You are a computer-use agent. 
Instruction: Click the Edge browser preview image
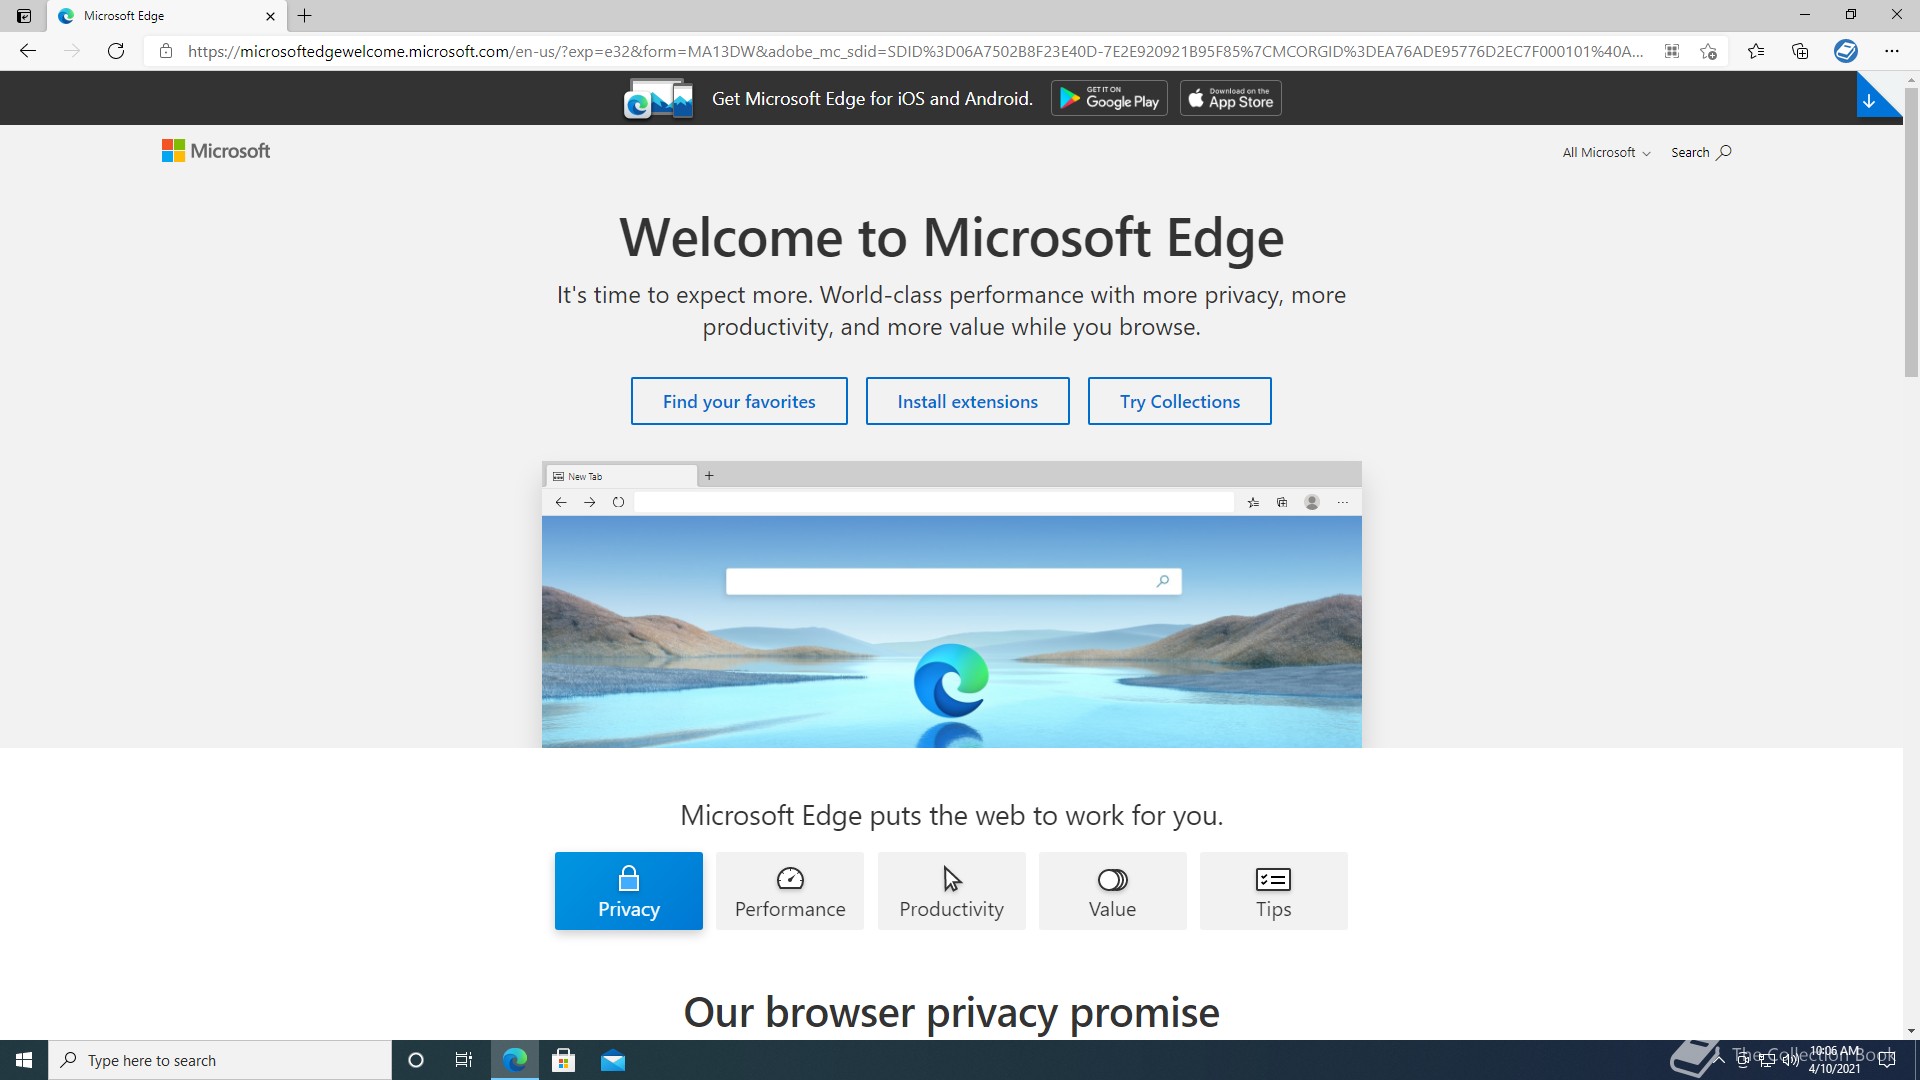point(952,604)
